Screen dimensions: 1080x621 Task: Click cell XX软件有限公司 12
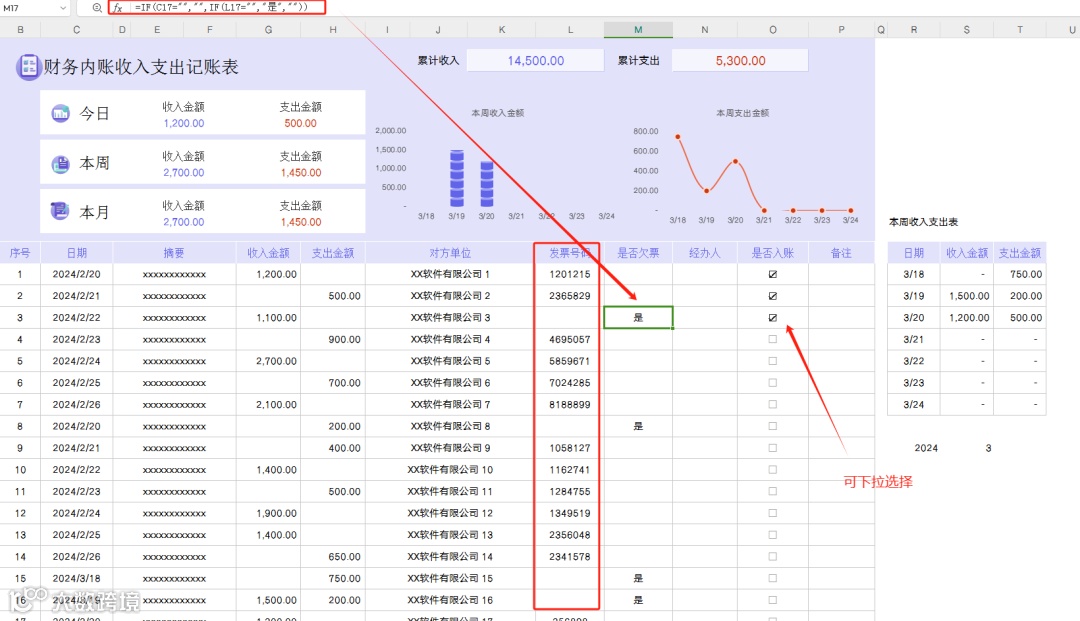tap(450, 513)
